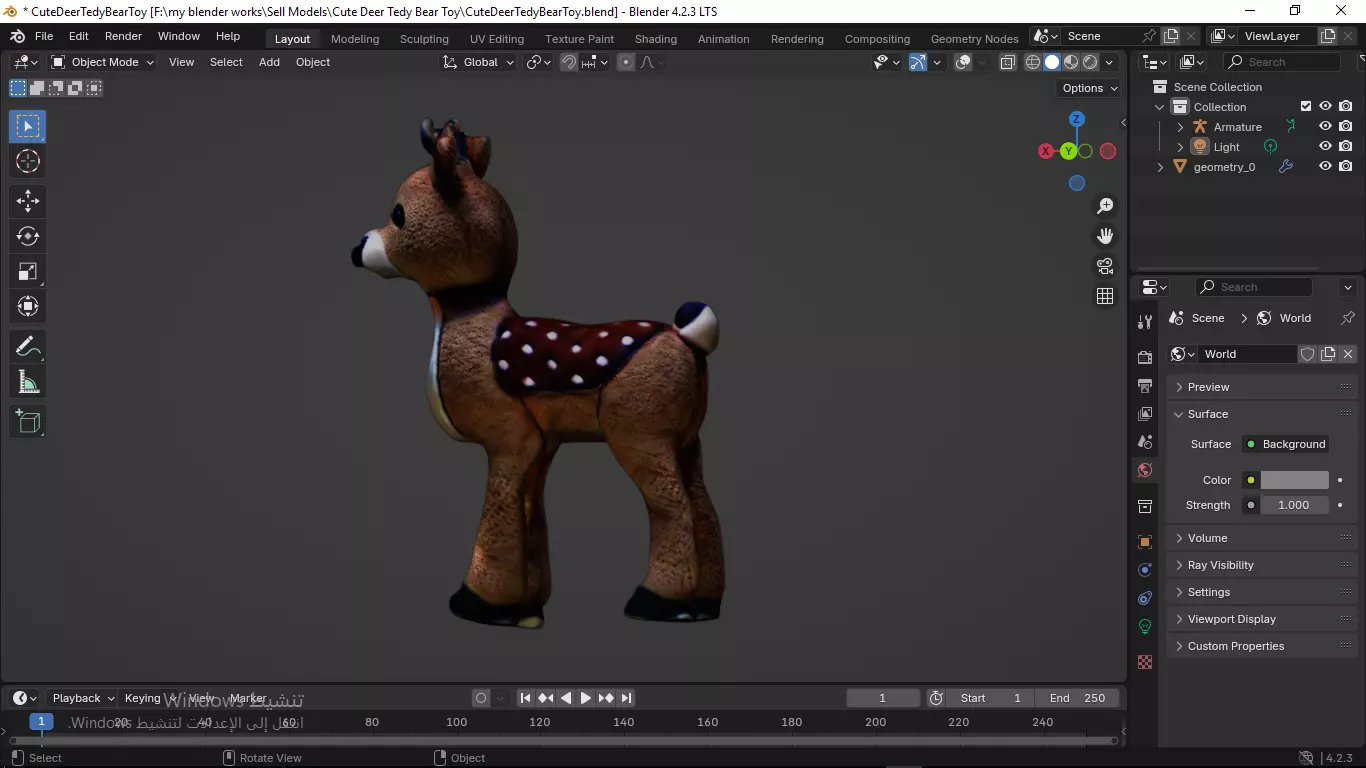Play the animation forward

[x=586, y=698]
